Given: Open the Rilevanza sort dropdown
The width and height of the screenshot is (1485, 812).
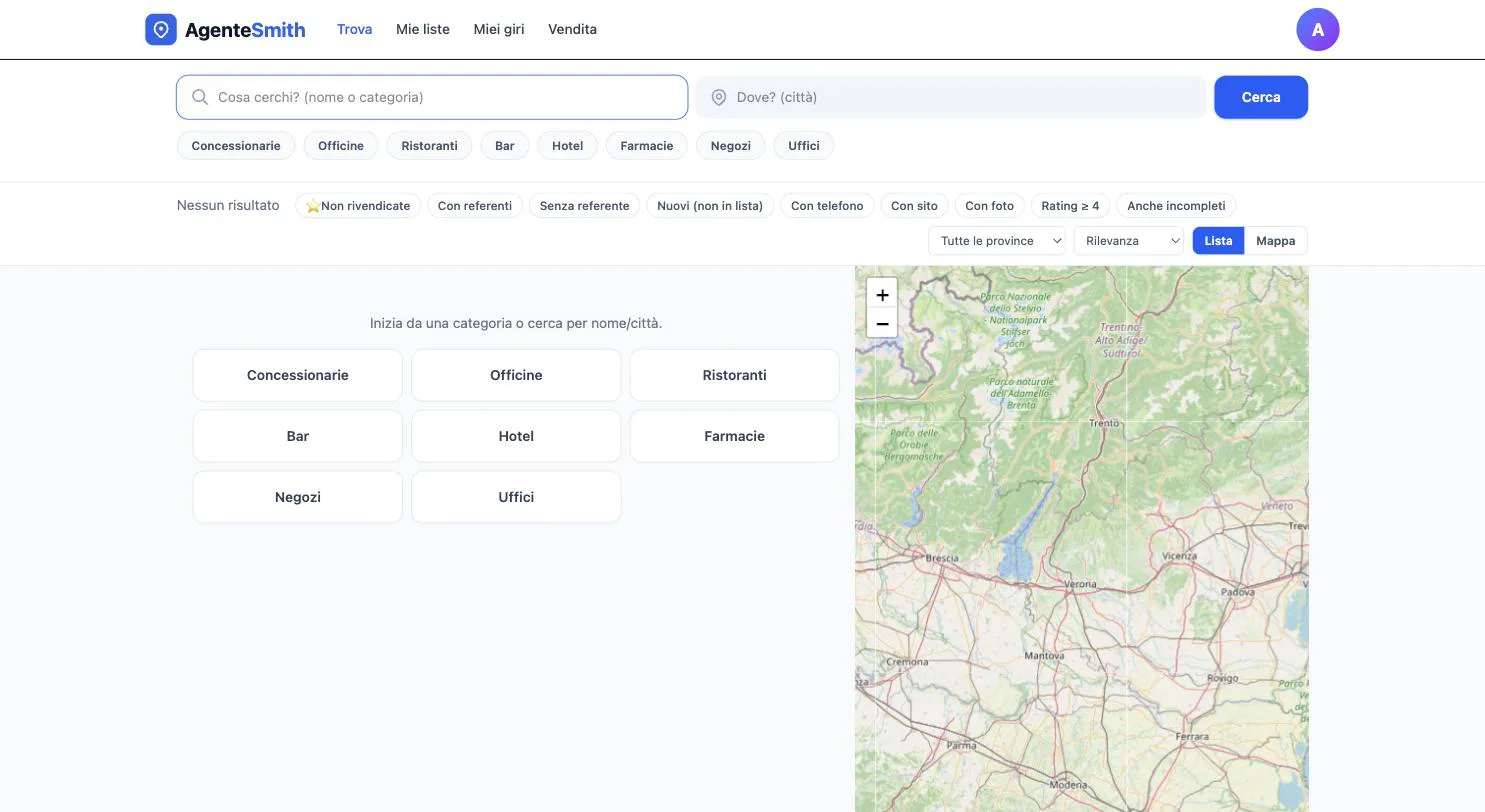Looking at the screenshot, I should (1129, 241).
